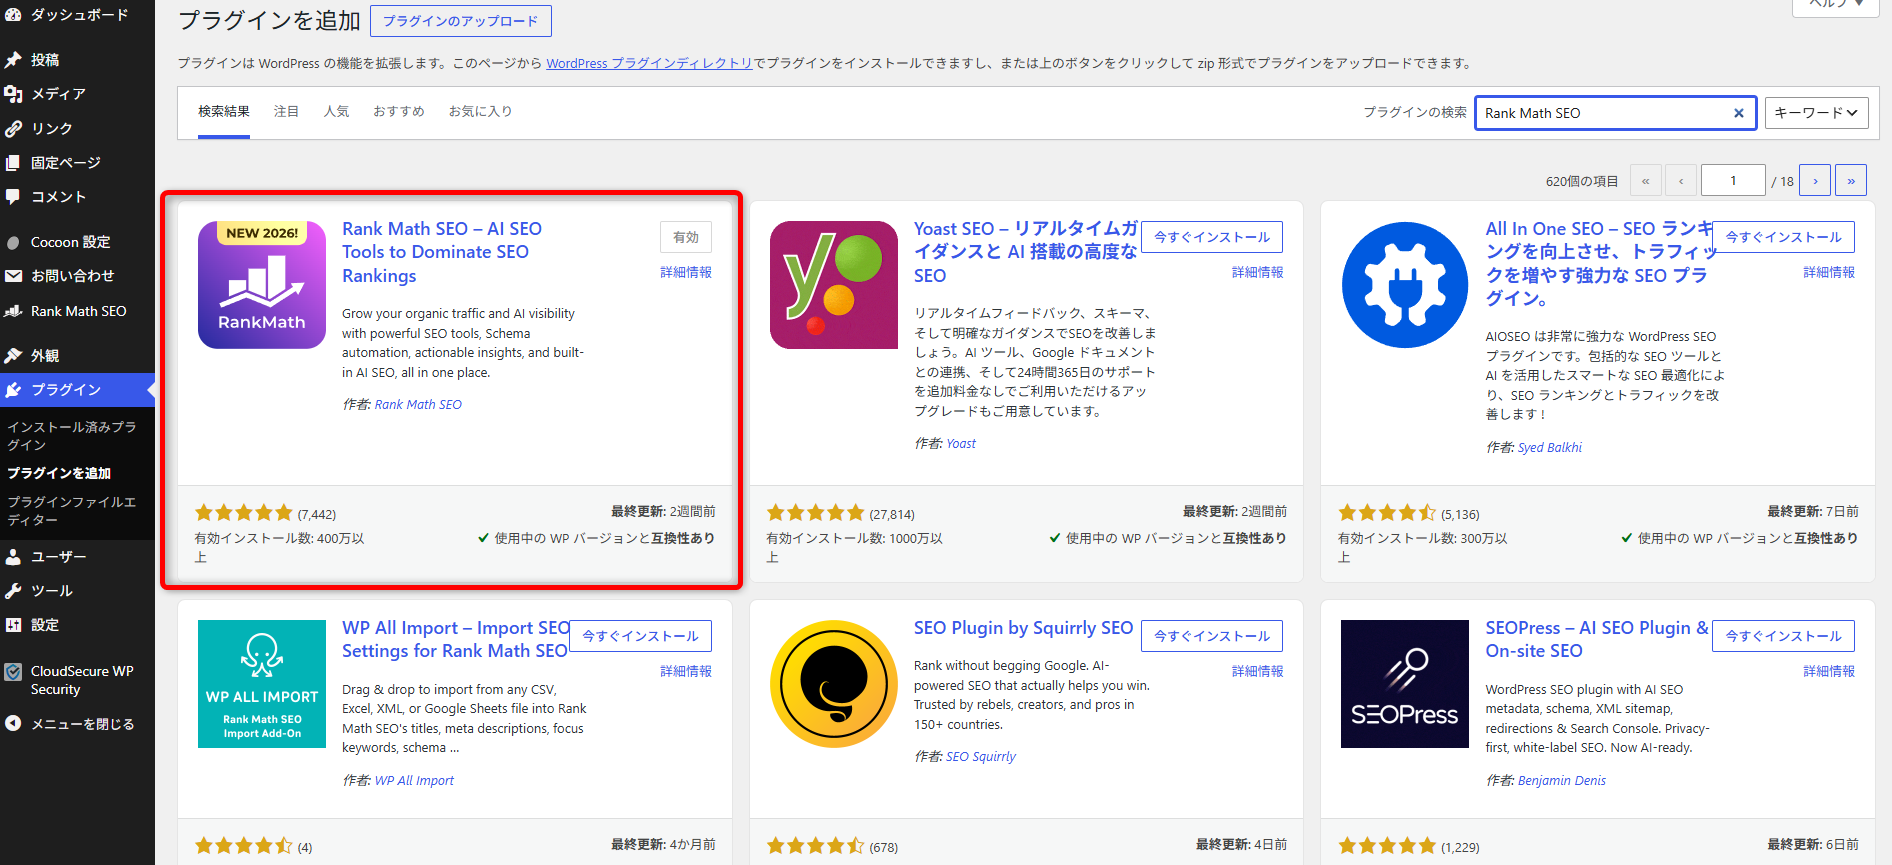
Task: Open 詳細情報 for SEOPress
Action: pos(1829,671)
